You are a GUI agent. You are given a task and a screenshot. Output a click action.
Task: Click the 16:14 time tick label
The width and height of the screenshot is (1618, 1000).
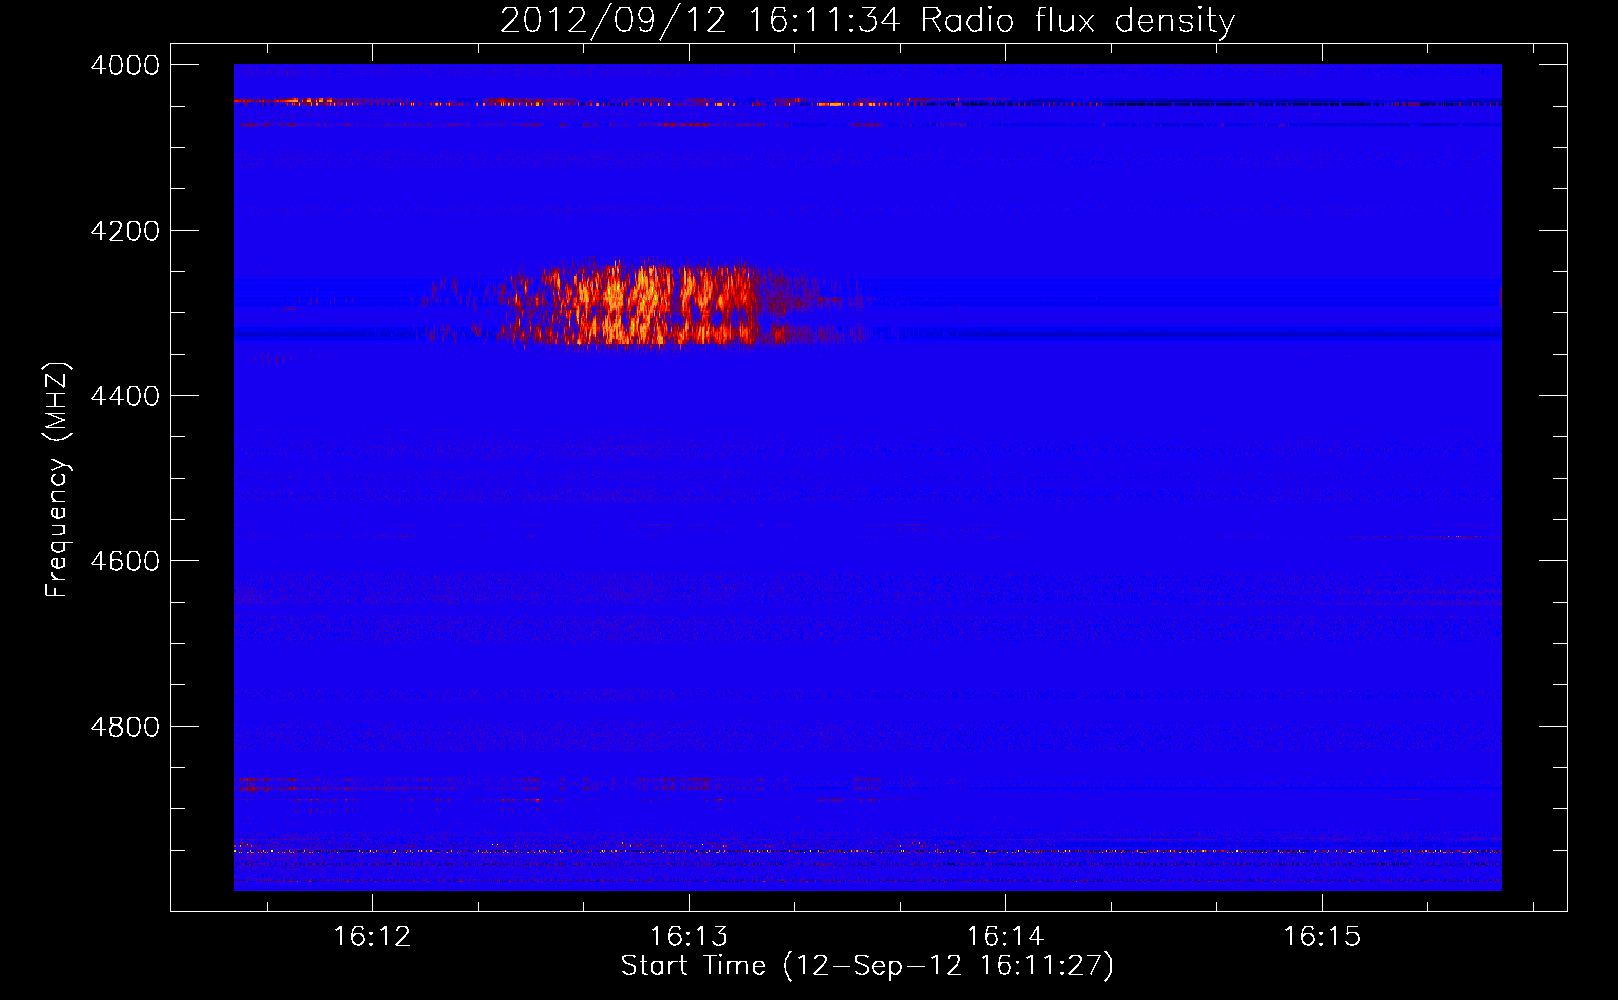1005,937
